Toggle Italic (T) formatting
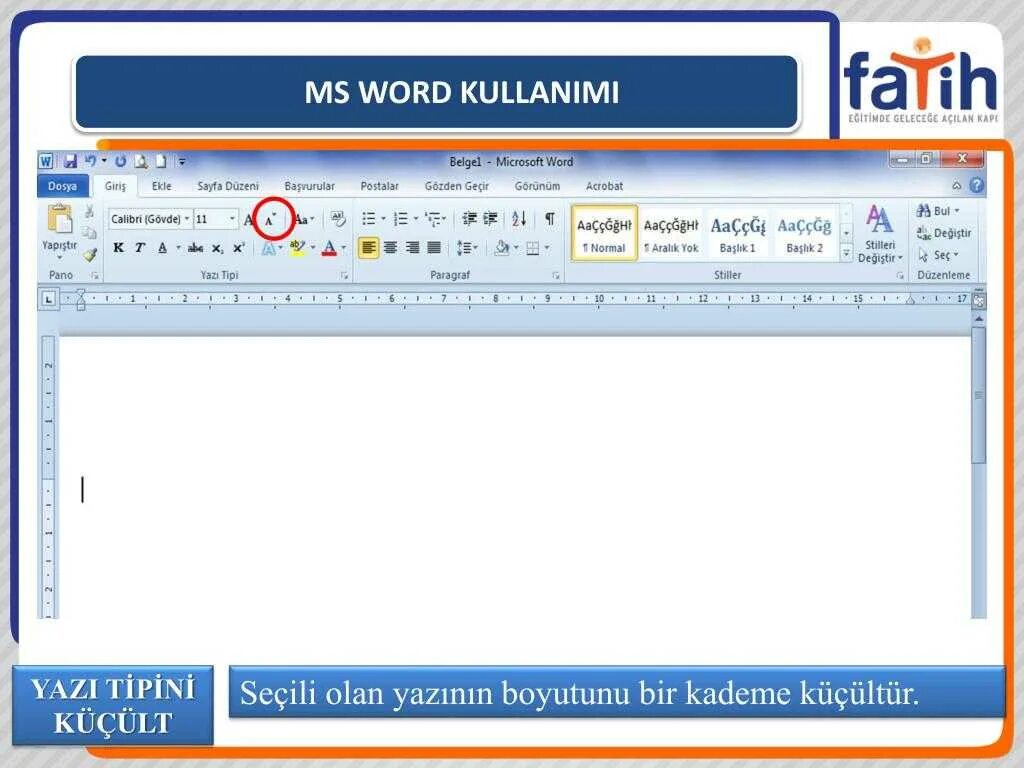 (x=140, y=248)
